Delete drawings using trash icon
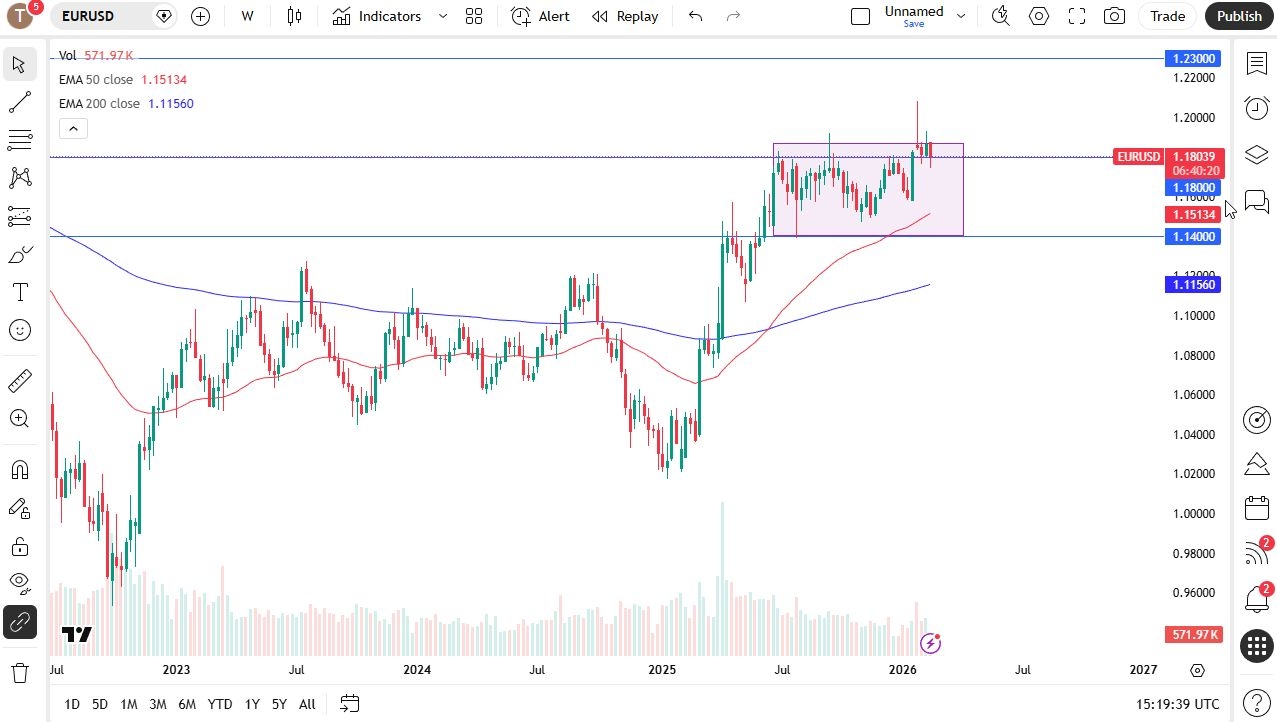 (19, 672)
